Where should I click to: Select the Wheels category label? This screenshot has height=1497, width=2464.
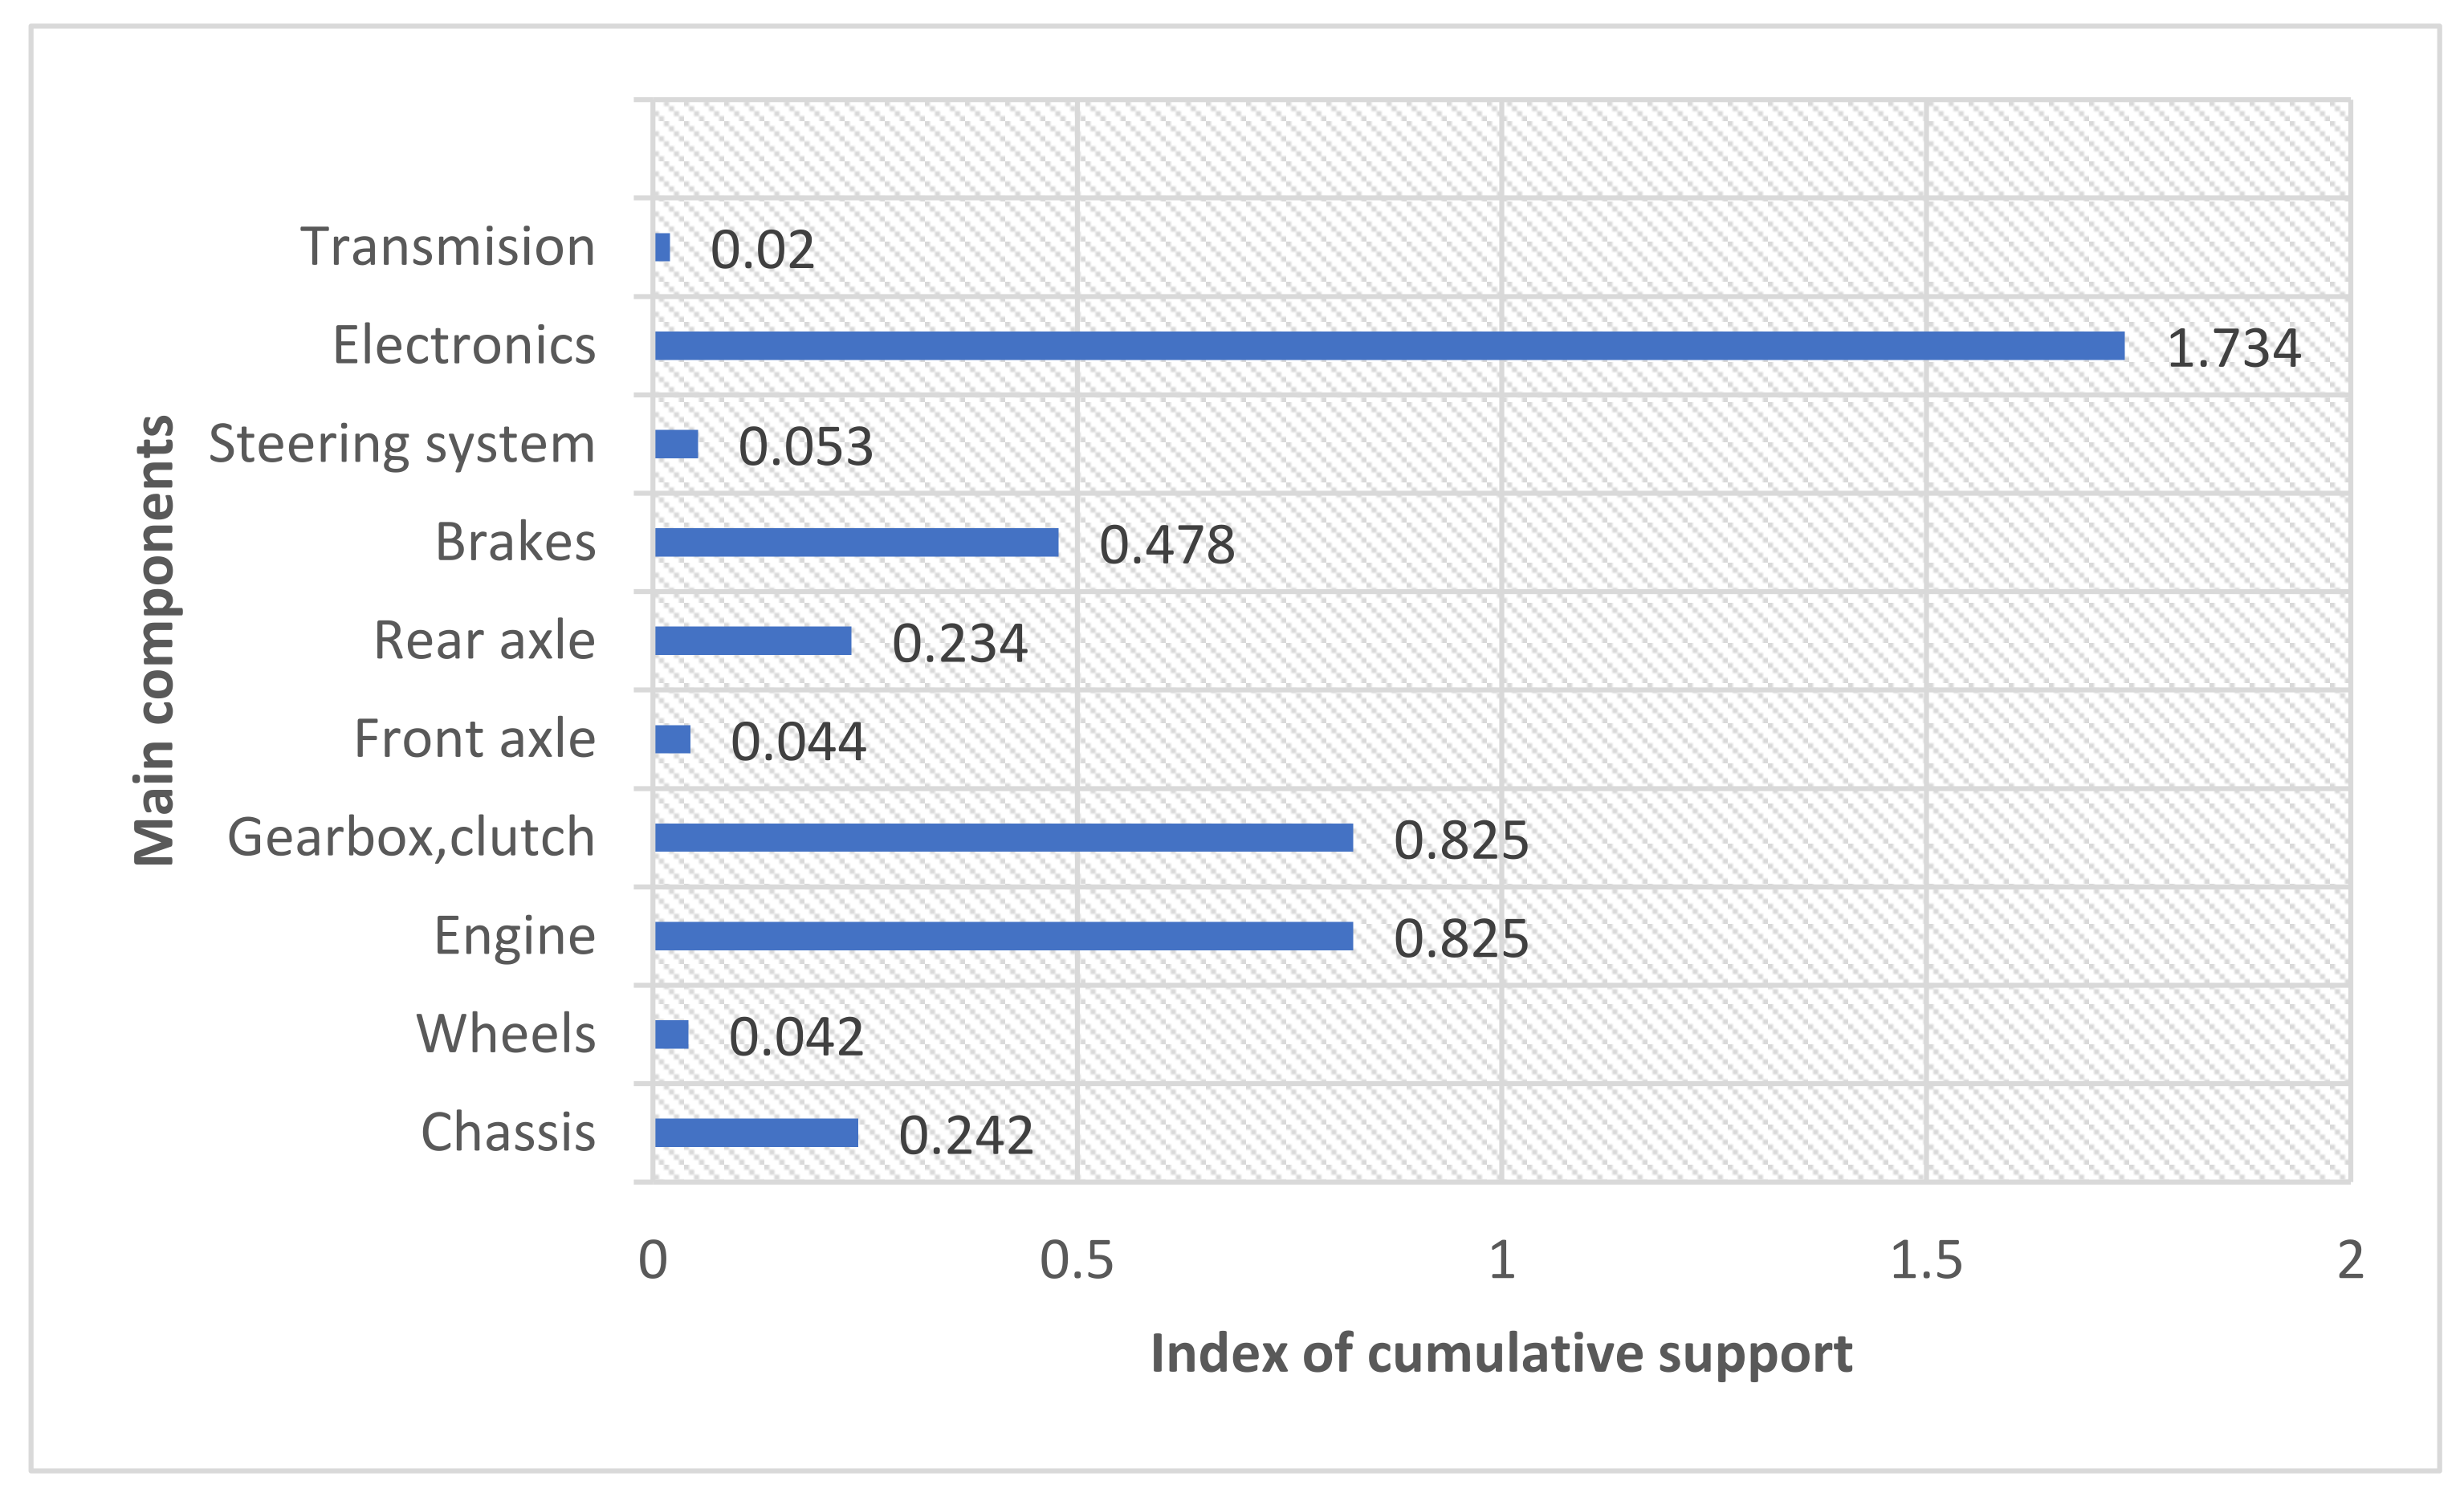[506, 1034]
